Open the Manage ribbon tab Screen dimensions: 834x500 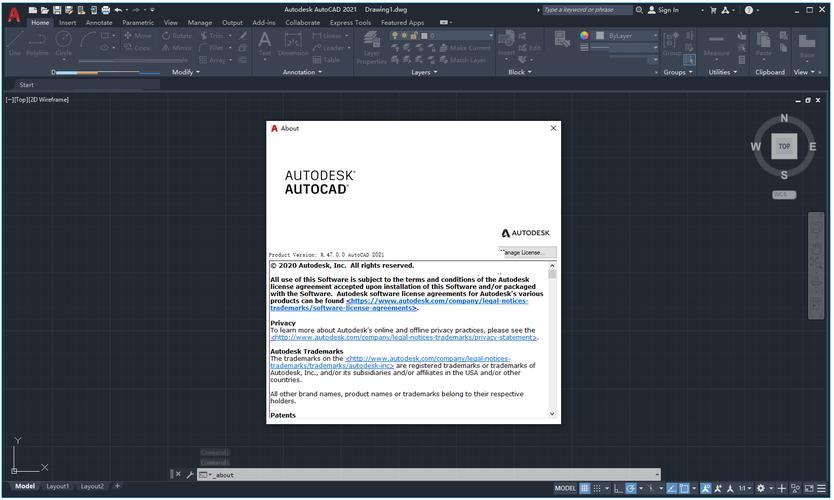(x=199, y=22)
